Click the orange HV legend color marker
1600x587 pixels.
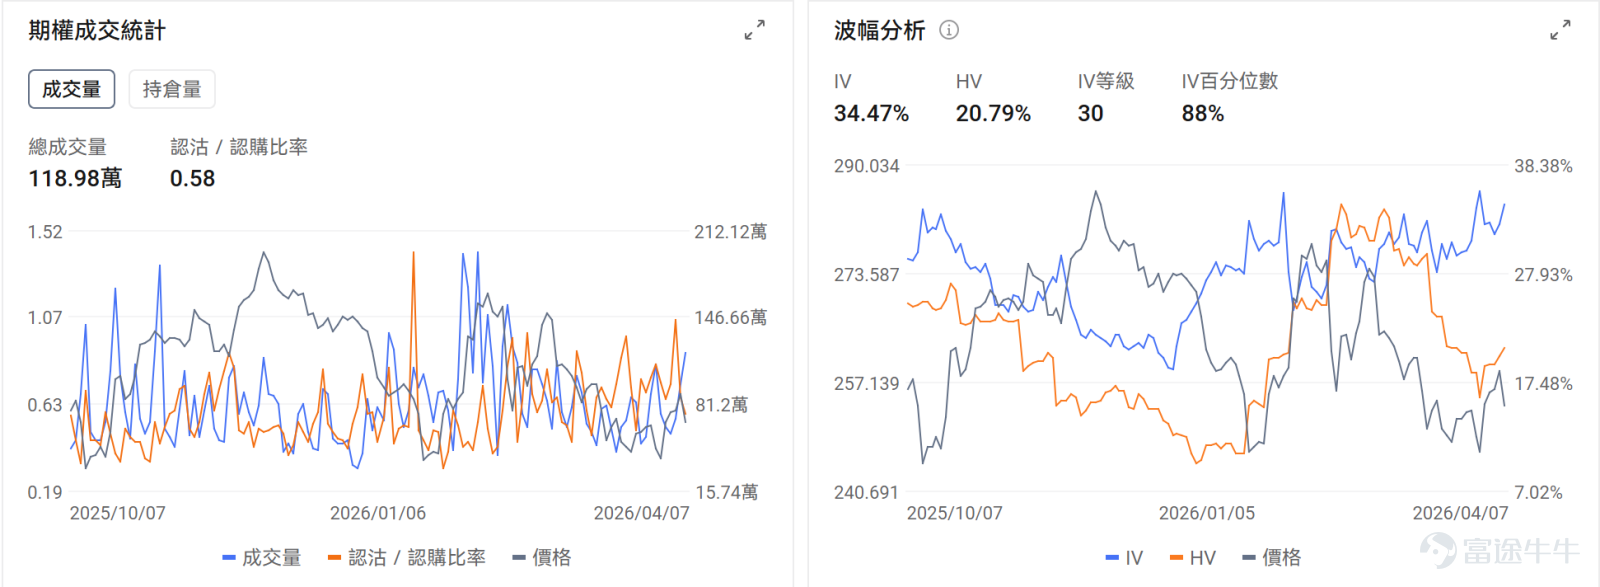(1175, 558)
